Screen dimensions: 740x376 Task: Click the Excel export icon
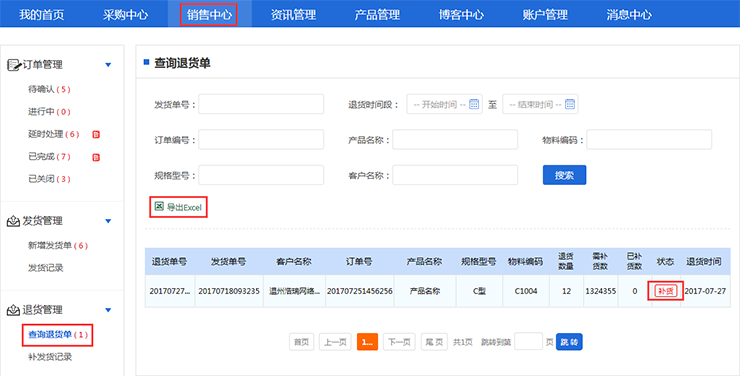click(160, 207)
